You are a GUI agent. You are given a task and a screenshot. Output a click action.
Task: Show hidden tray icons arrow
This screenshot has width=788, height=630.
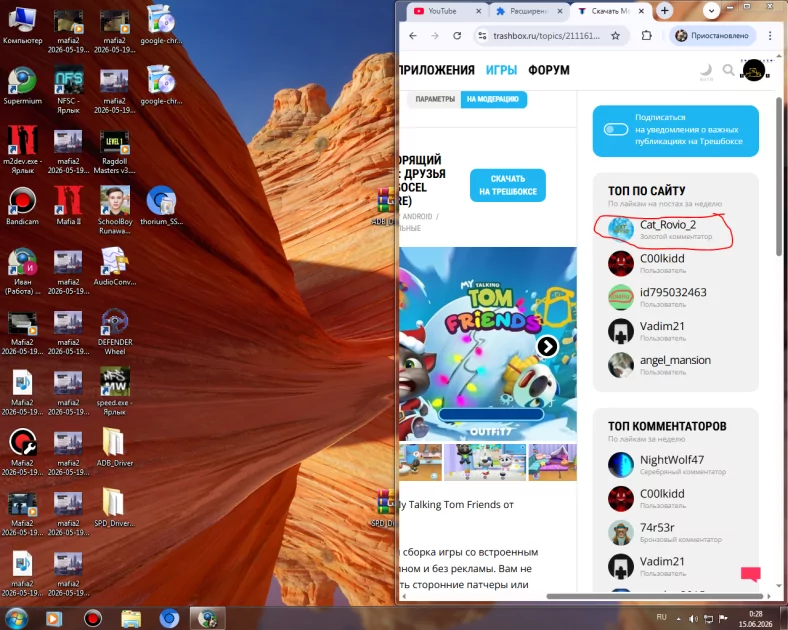pos(678,618)
